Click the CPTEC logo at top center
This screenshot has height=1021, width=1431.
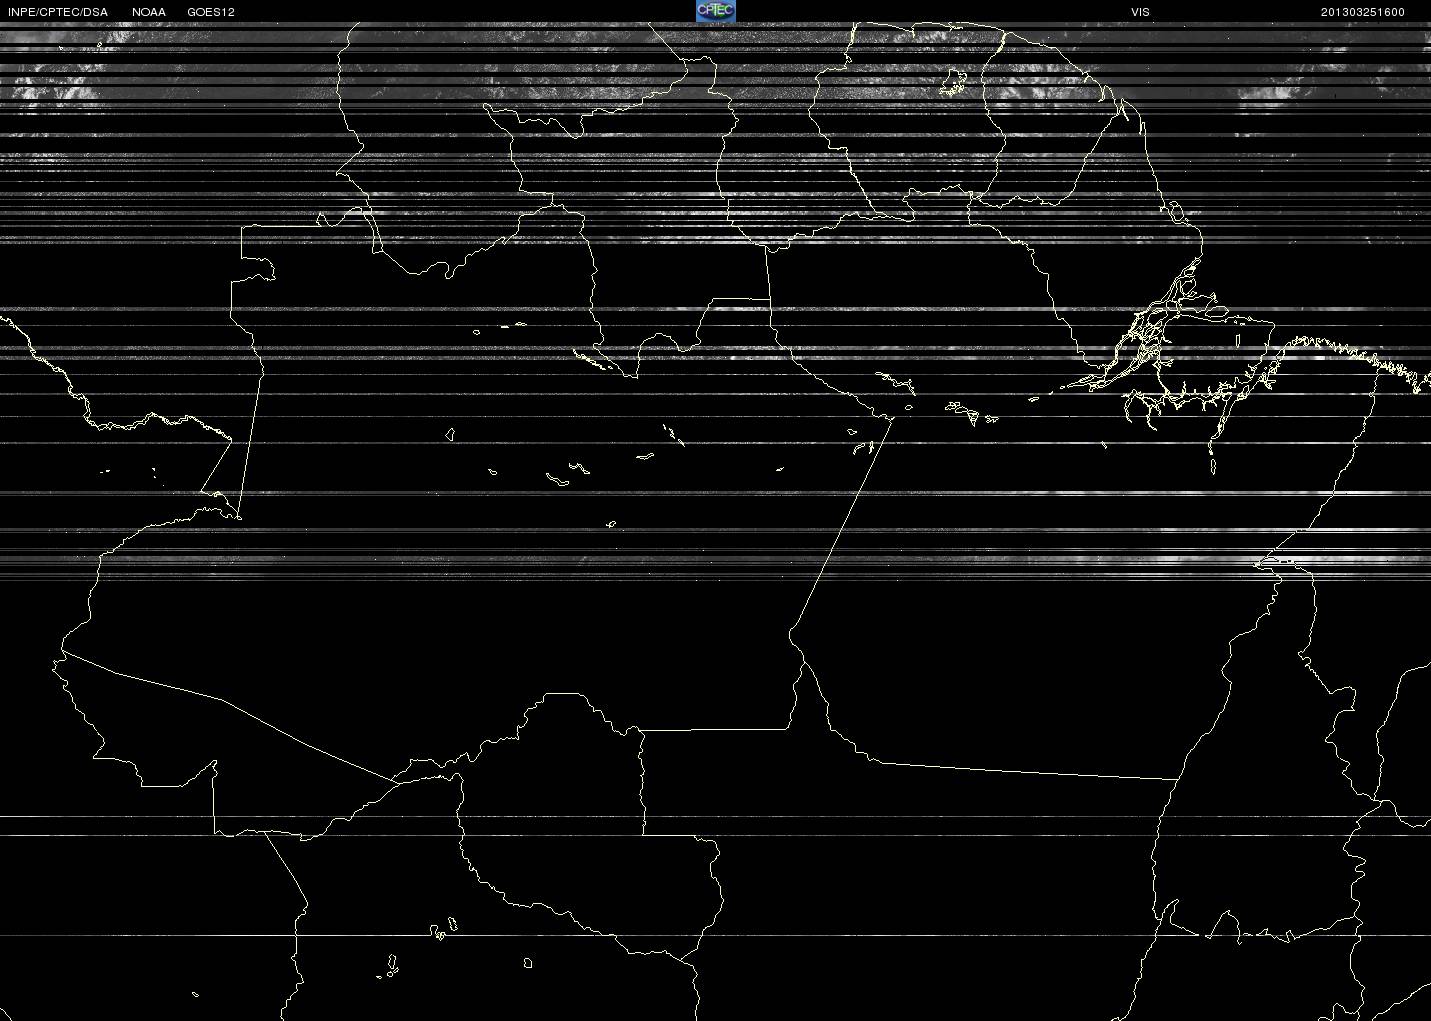[x=715, y=11]
